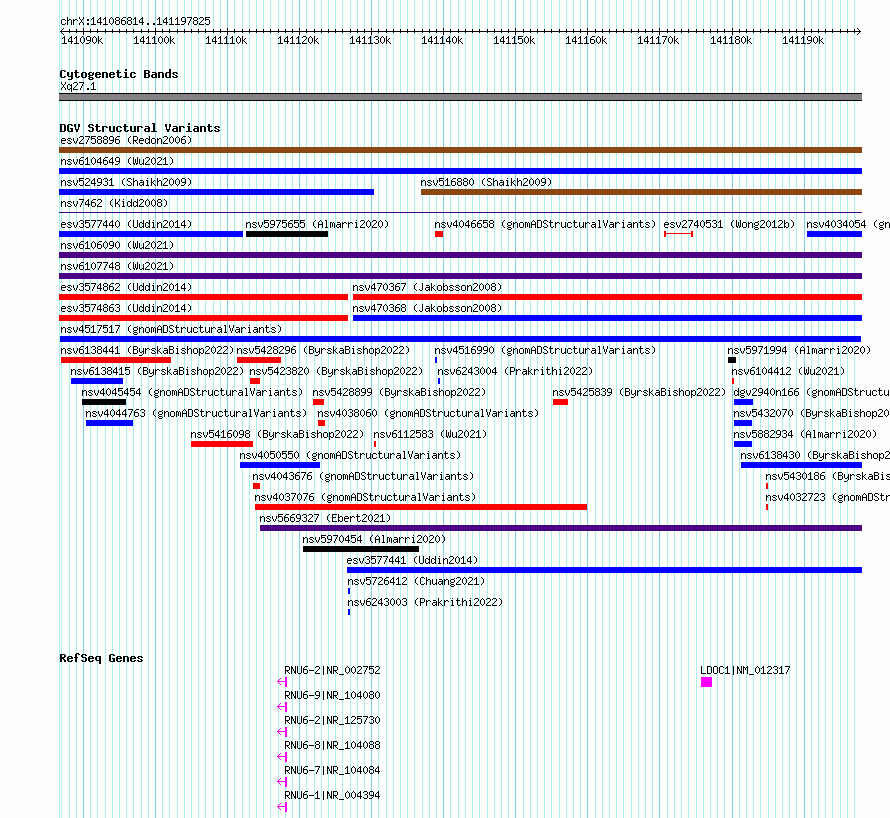890x818 pixels.
Task: Open the nsv5726412 (Chuang2021) label
Action: (x=416, y=581)
